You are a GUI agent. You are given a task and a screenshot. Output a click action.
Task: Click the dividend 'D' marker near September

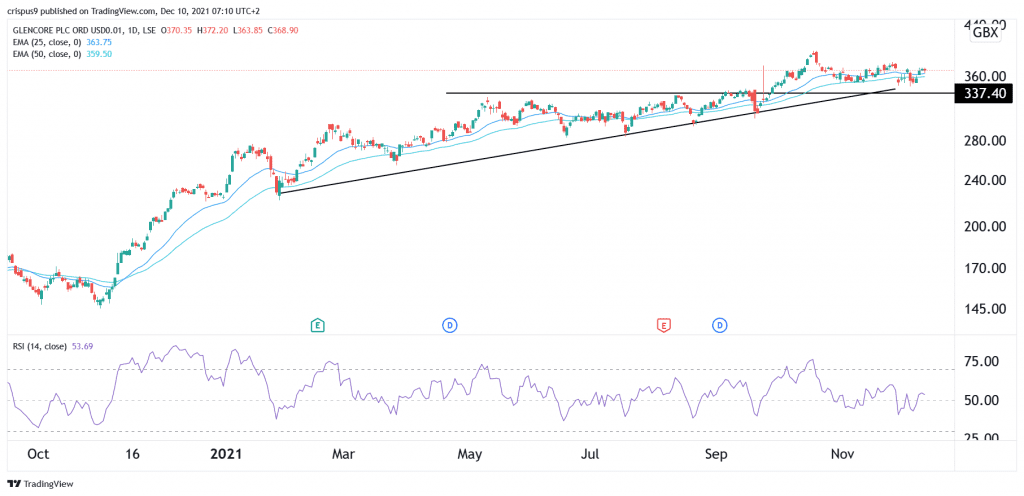pos(720,324)
